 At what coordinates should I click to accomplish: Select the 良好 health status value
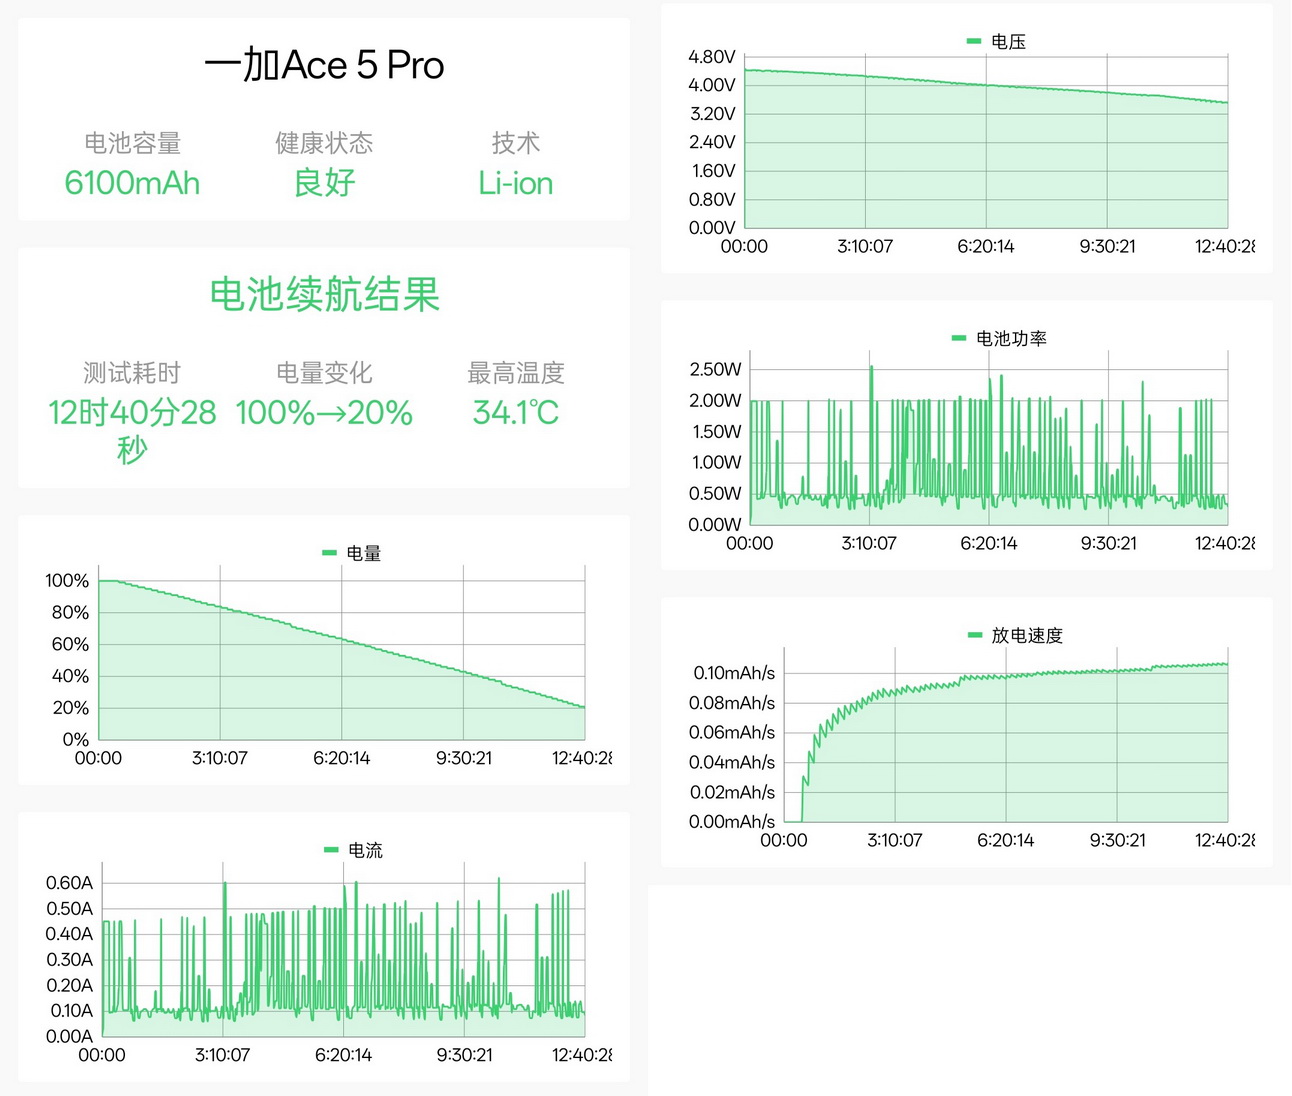[324, 183]
